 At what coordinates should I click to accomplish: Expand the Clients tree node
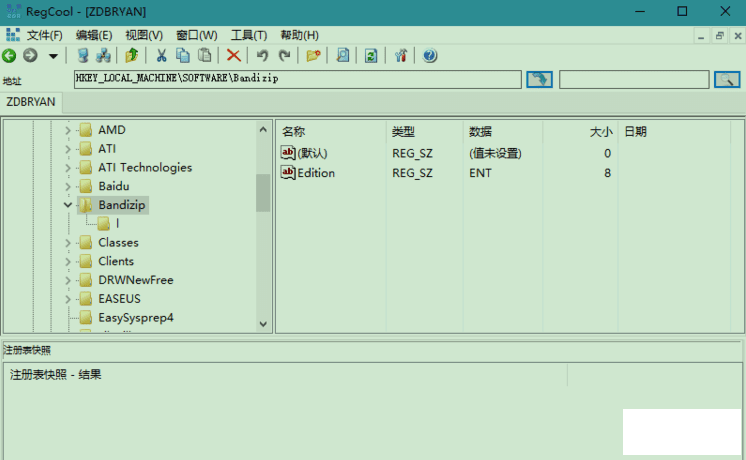click(68, 261)
